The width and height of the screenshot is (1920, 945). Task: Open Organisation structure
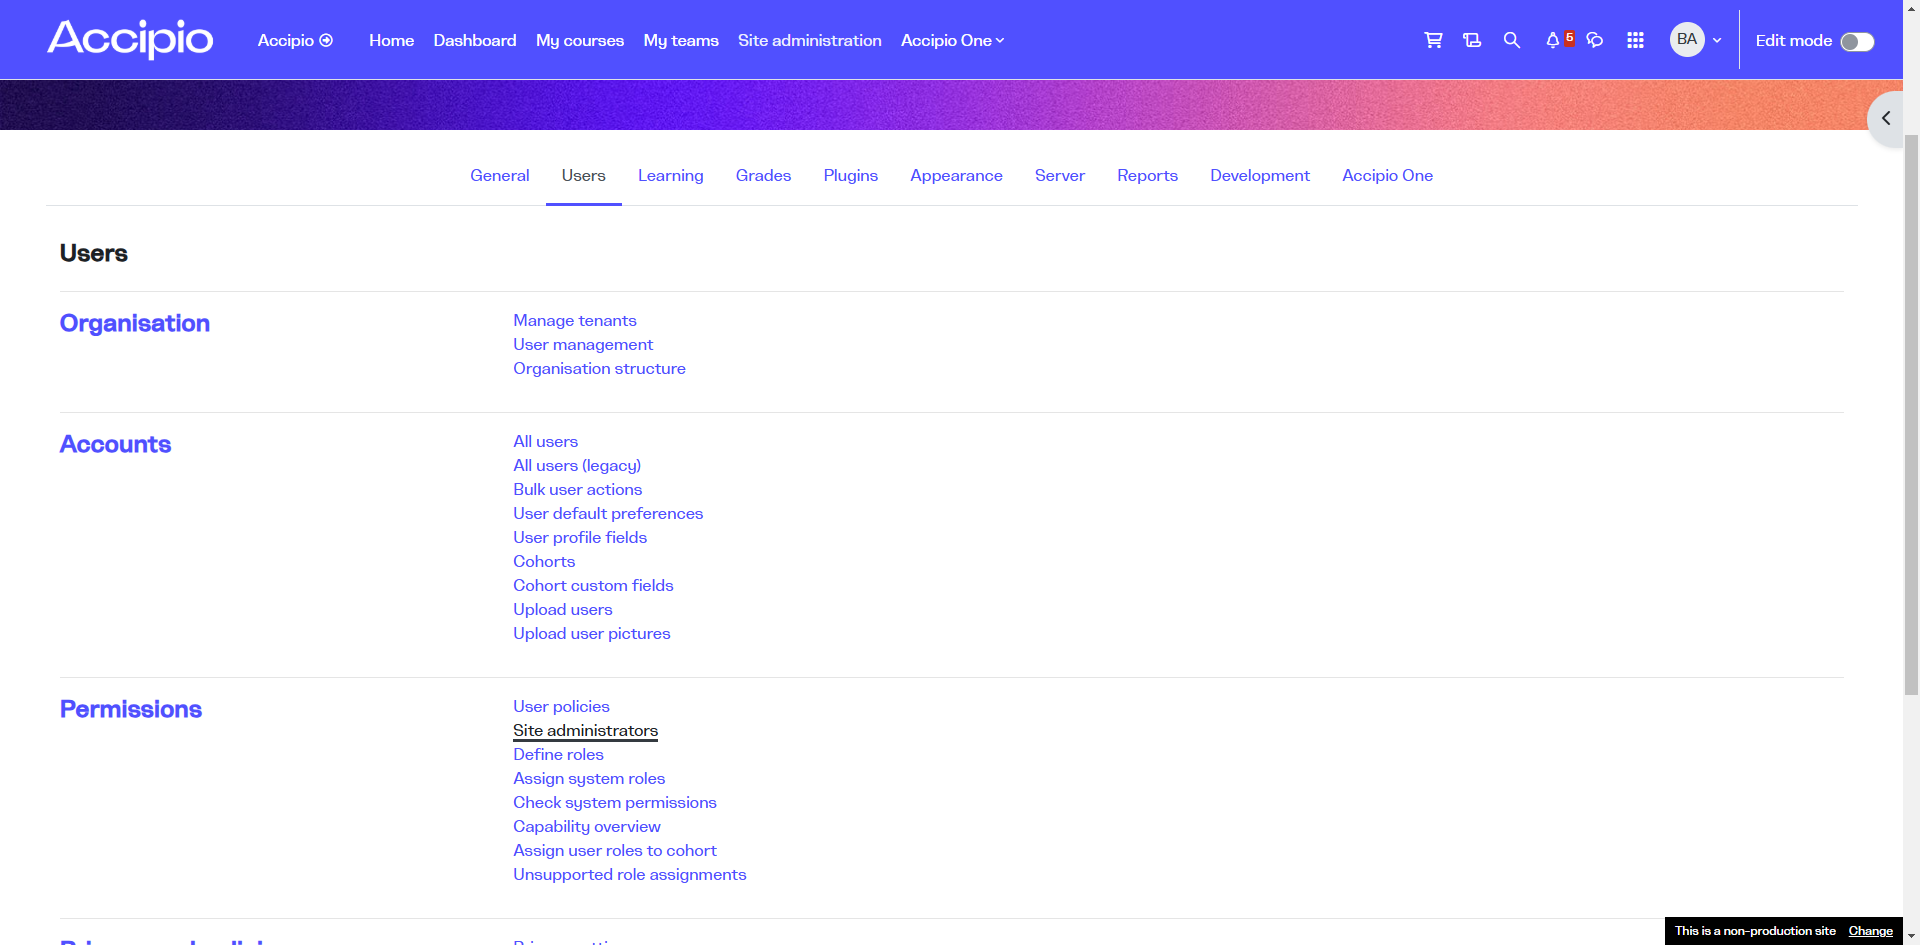point(600,368)
